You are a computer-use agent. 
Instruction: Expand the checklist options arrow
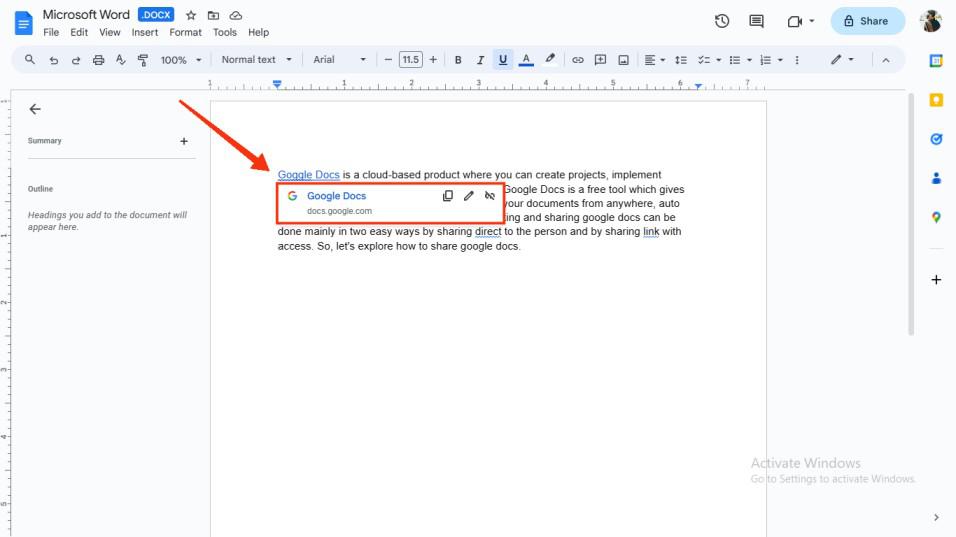point(719,60)
